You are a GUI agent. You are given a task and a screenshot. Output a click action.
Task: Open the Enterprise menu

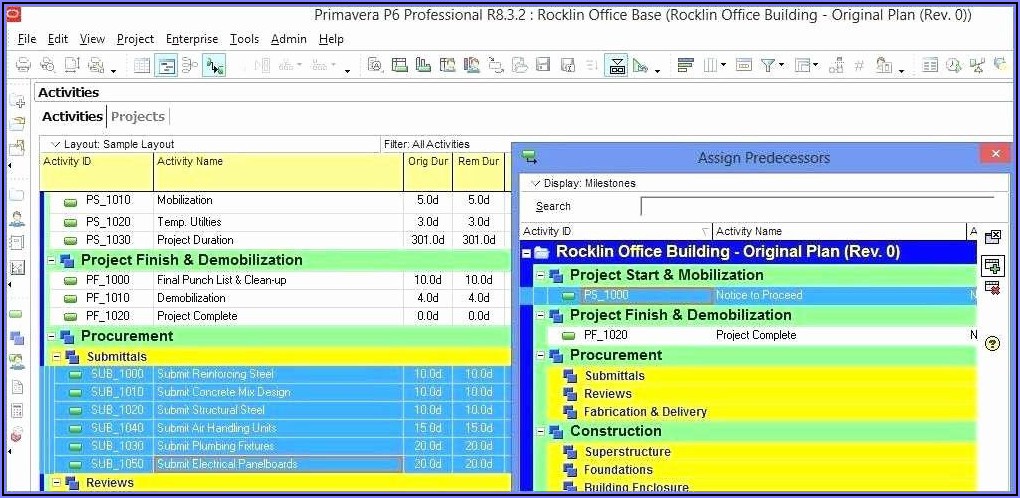tap(191, 39)
